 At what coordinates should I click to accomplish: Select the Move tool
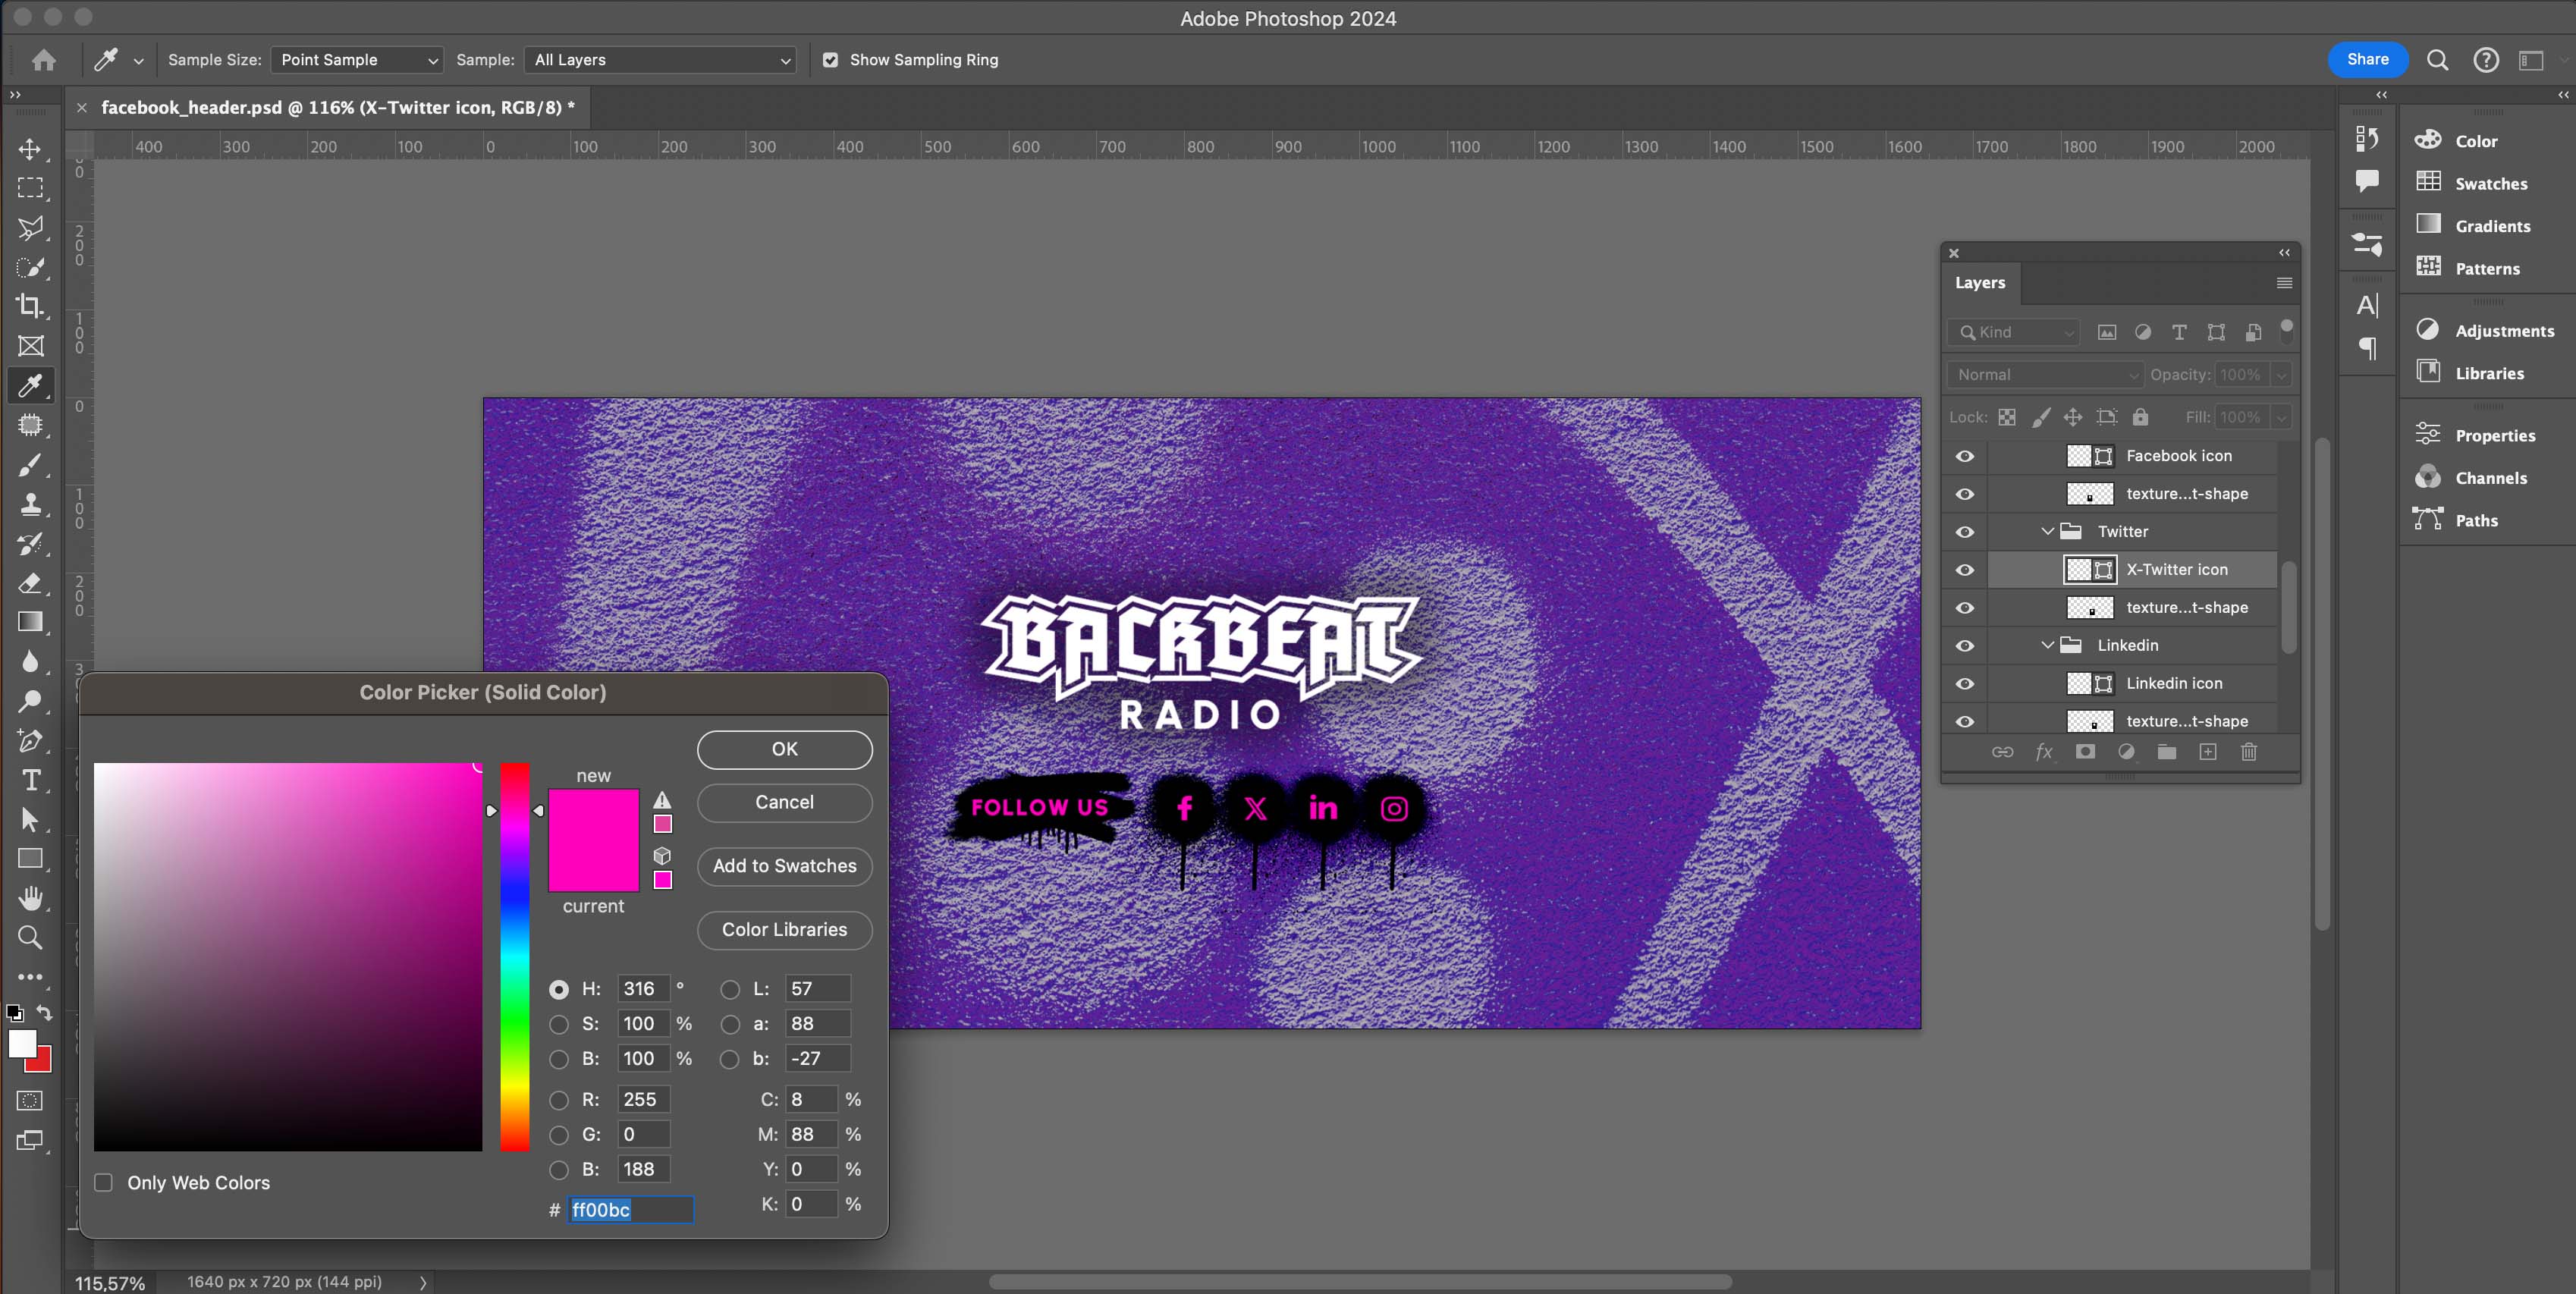(x=30, y=149)
